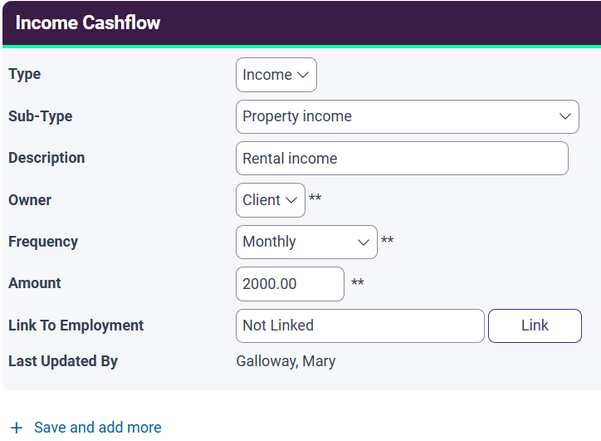Click the Last Updated By label
The height and width of the screenshot is (441, 601).
click(x=63, y=361)
